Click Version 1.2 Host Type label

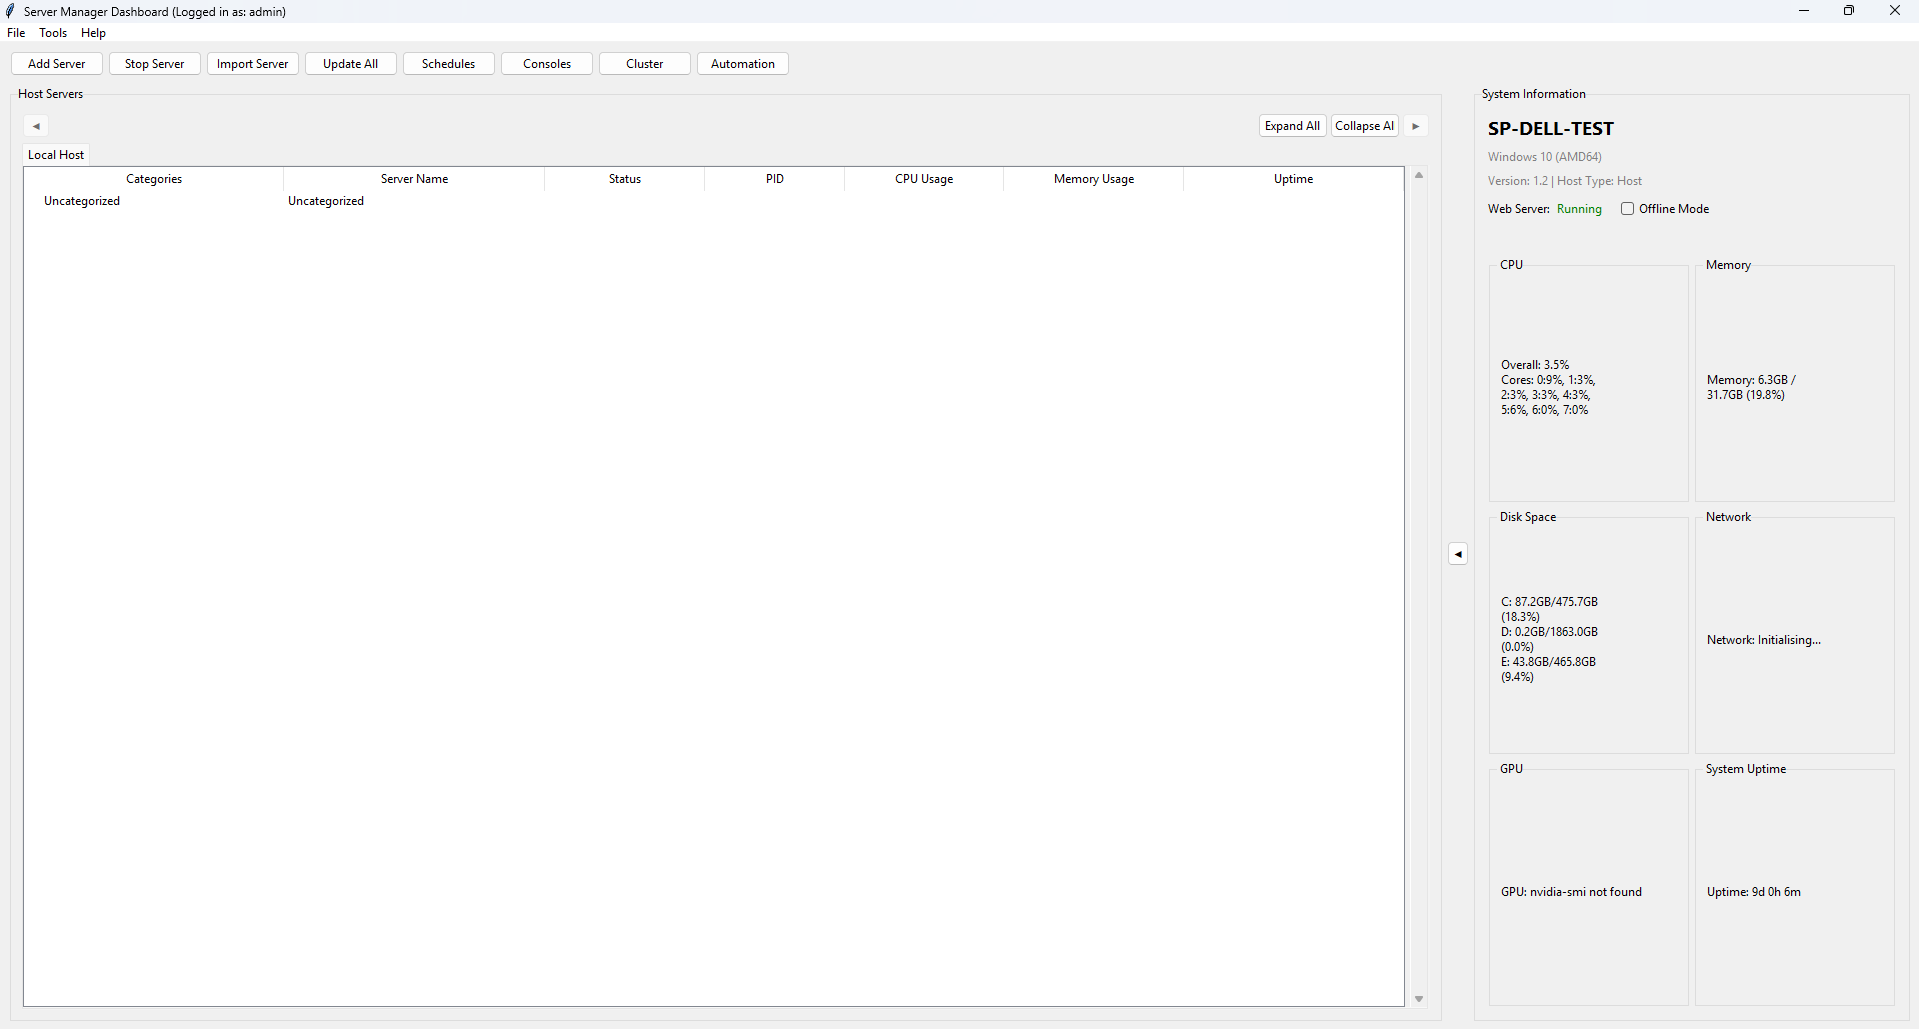point(1564,181)
